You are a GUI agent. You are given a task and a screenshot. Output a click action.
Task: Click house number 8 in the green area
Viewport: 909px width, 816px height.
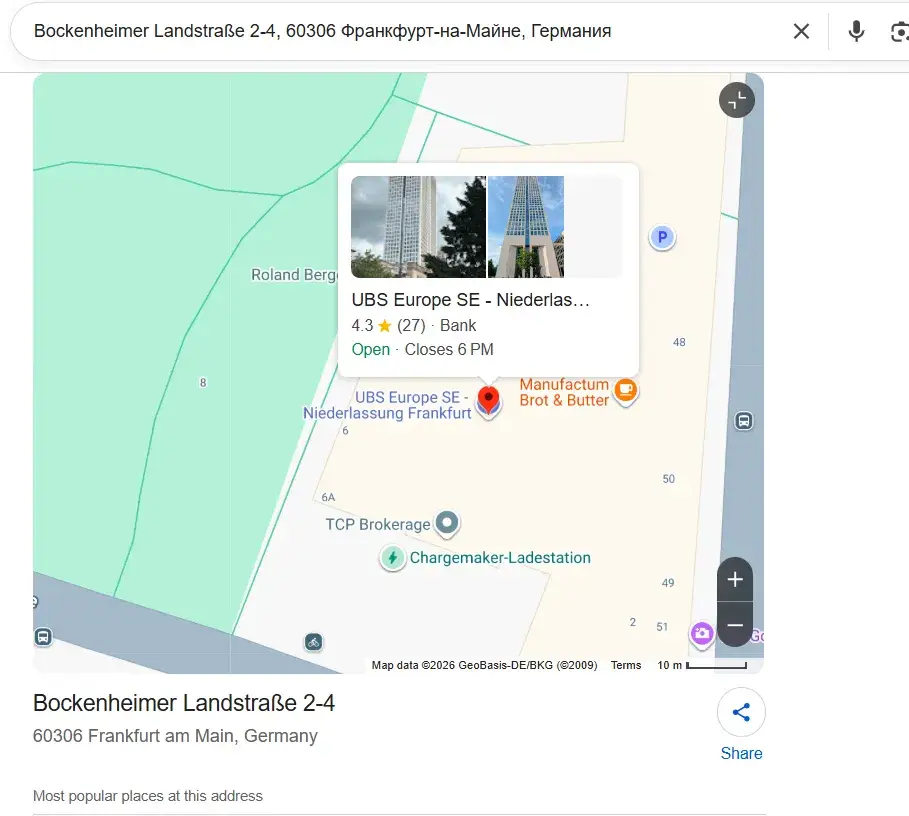point(203,382)
